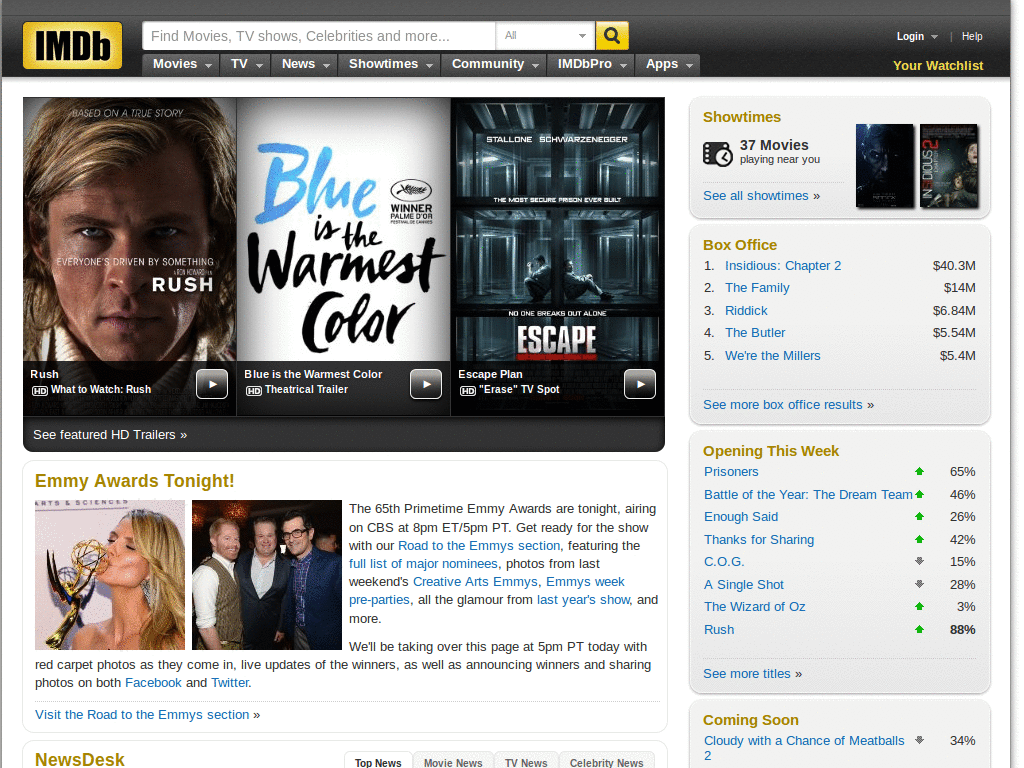1024x768 pixels.
Task: Open the search category All dropdown
Action: click(545, 35)
